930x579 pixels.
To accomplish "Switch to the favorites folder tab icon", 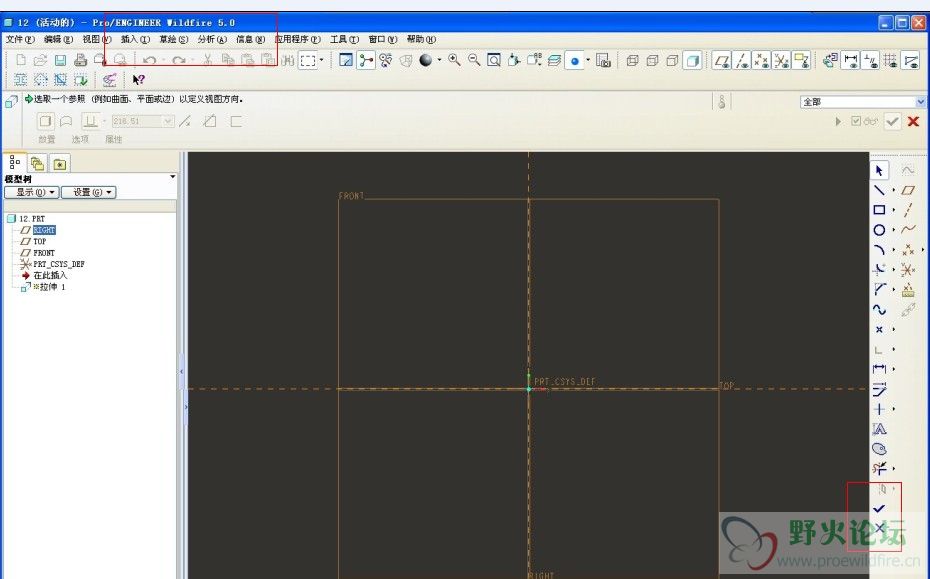I will tap(60, 164).
